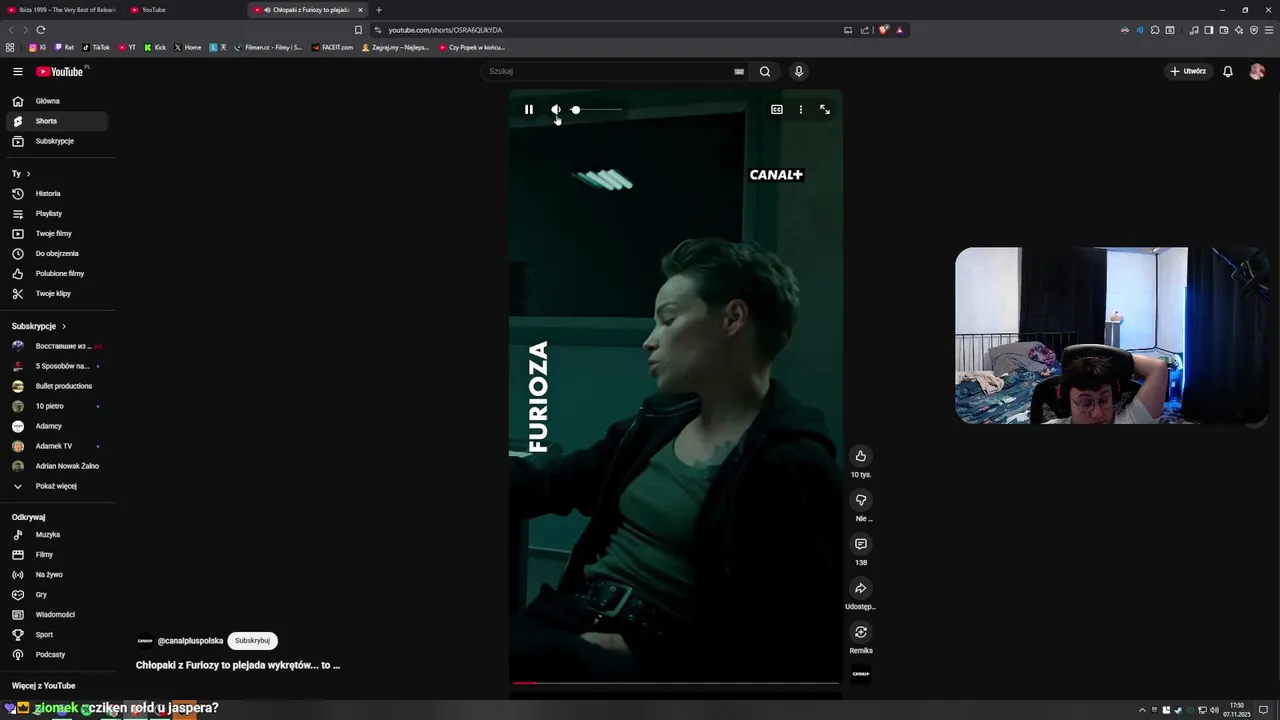The image size is (1280, 720).
Task: Open Historia in sidebar
Action: click(x=57, y=193)
